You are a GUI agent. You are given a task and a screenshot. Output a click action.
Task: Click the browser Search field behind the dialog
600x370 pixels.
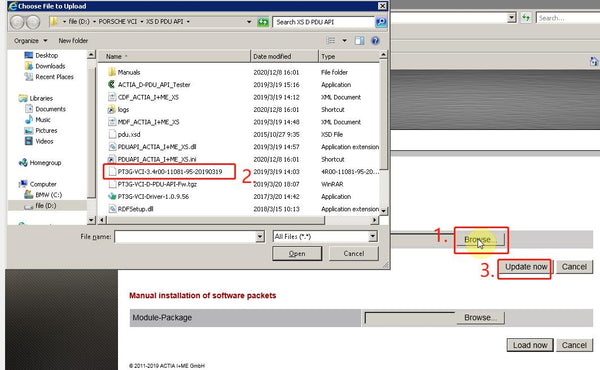567,18
